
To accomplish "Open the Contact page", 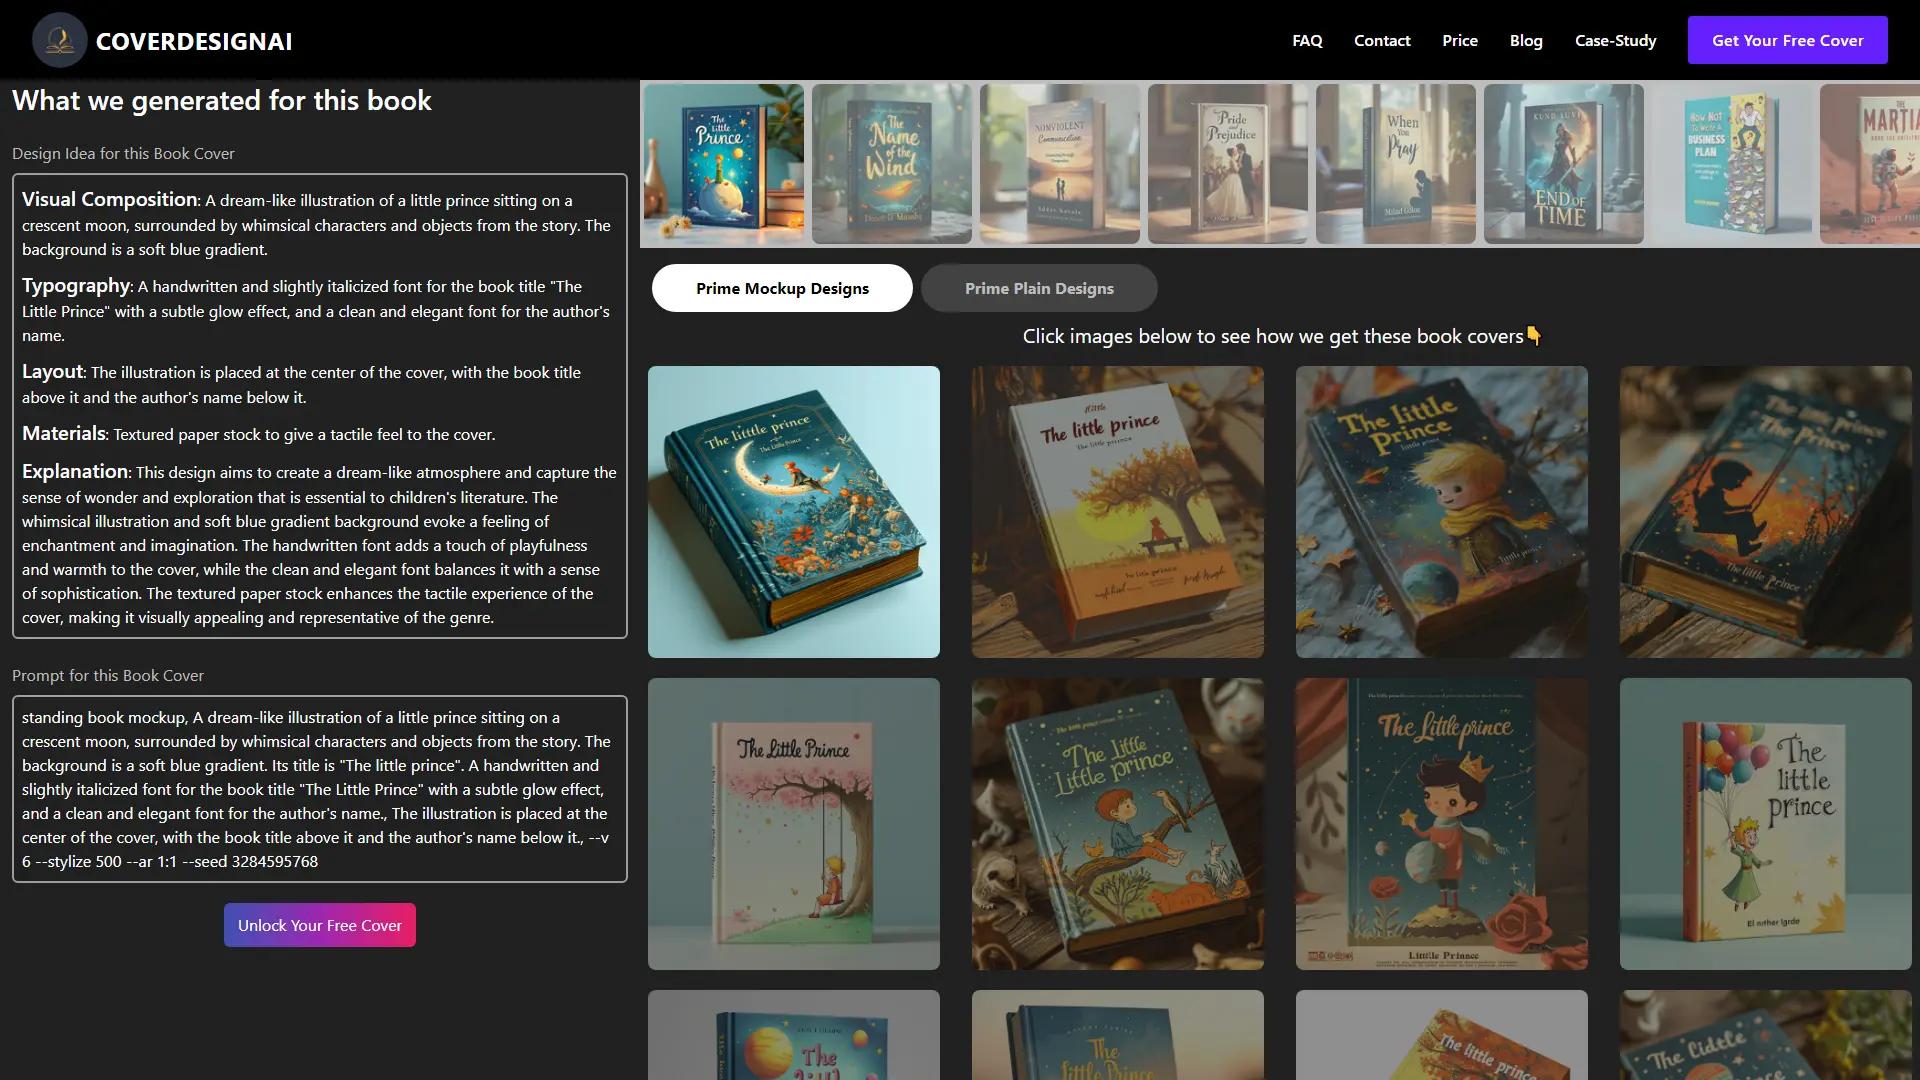I will [x=1382, y=40].
